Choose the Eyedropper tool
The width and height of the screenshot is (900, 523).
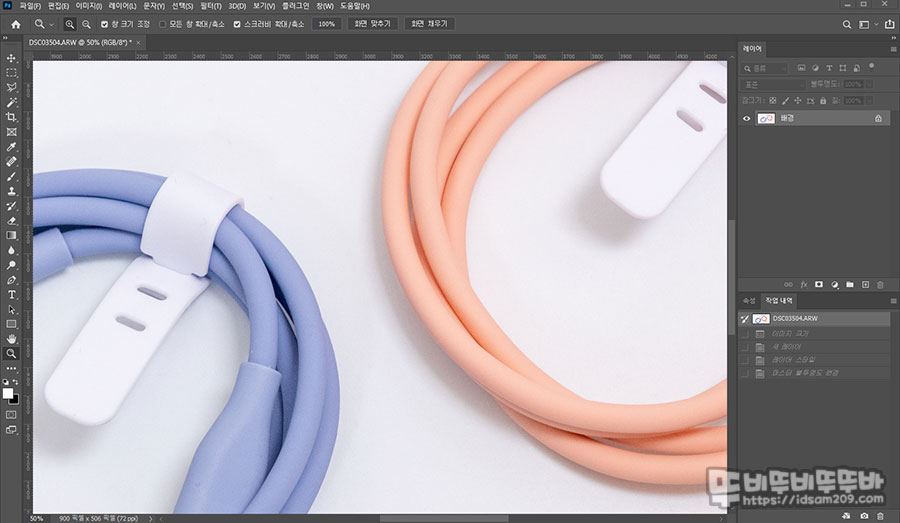click(x=11, y=147)
